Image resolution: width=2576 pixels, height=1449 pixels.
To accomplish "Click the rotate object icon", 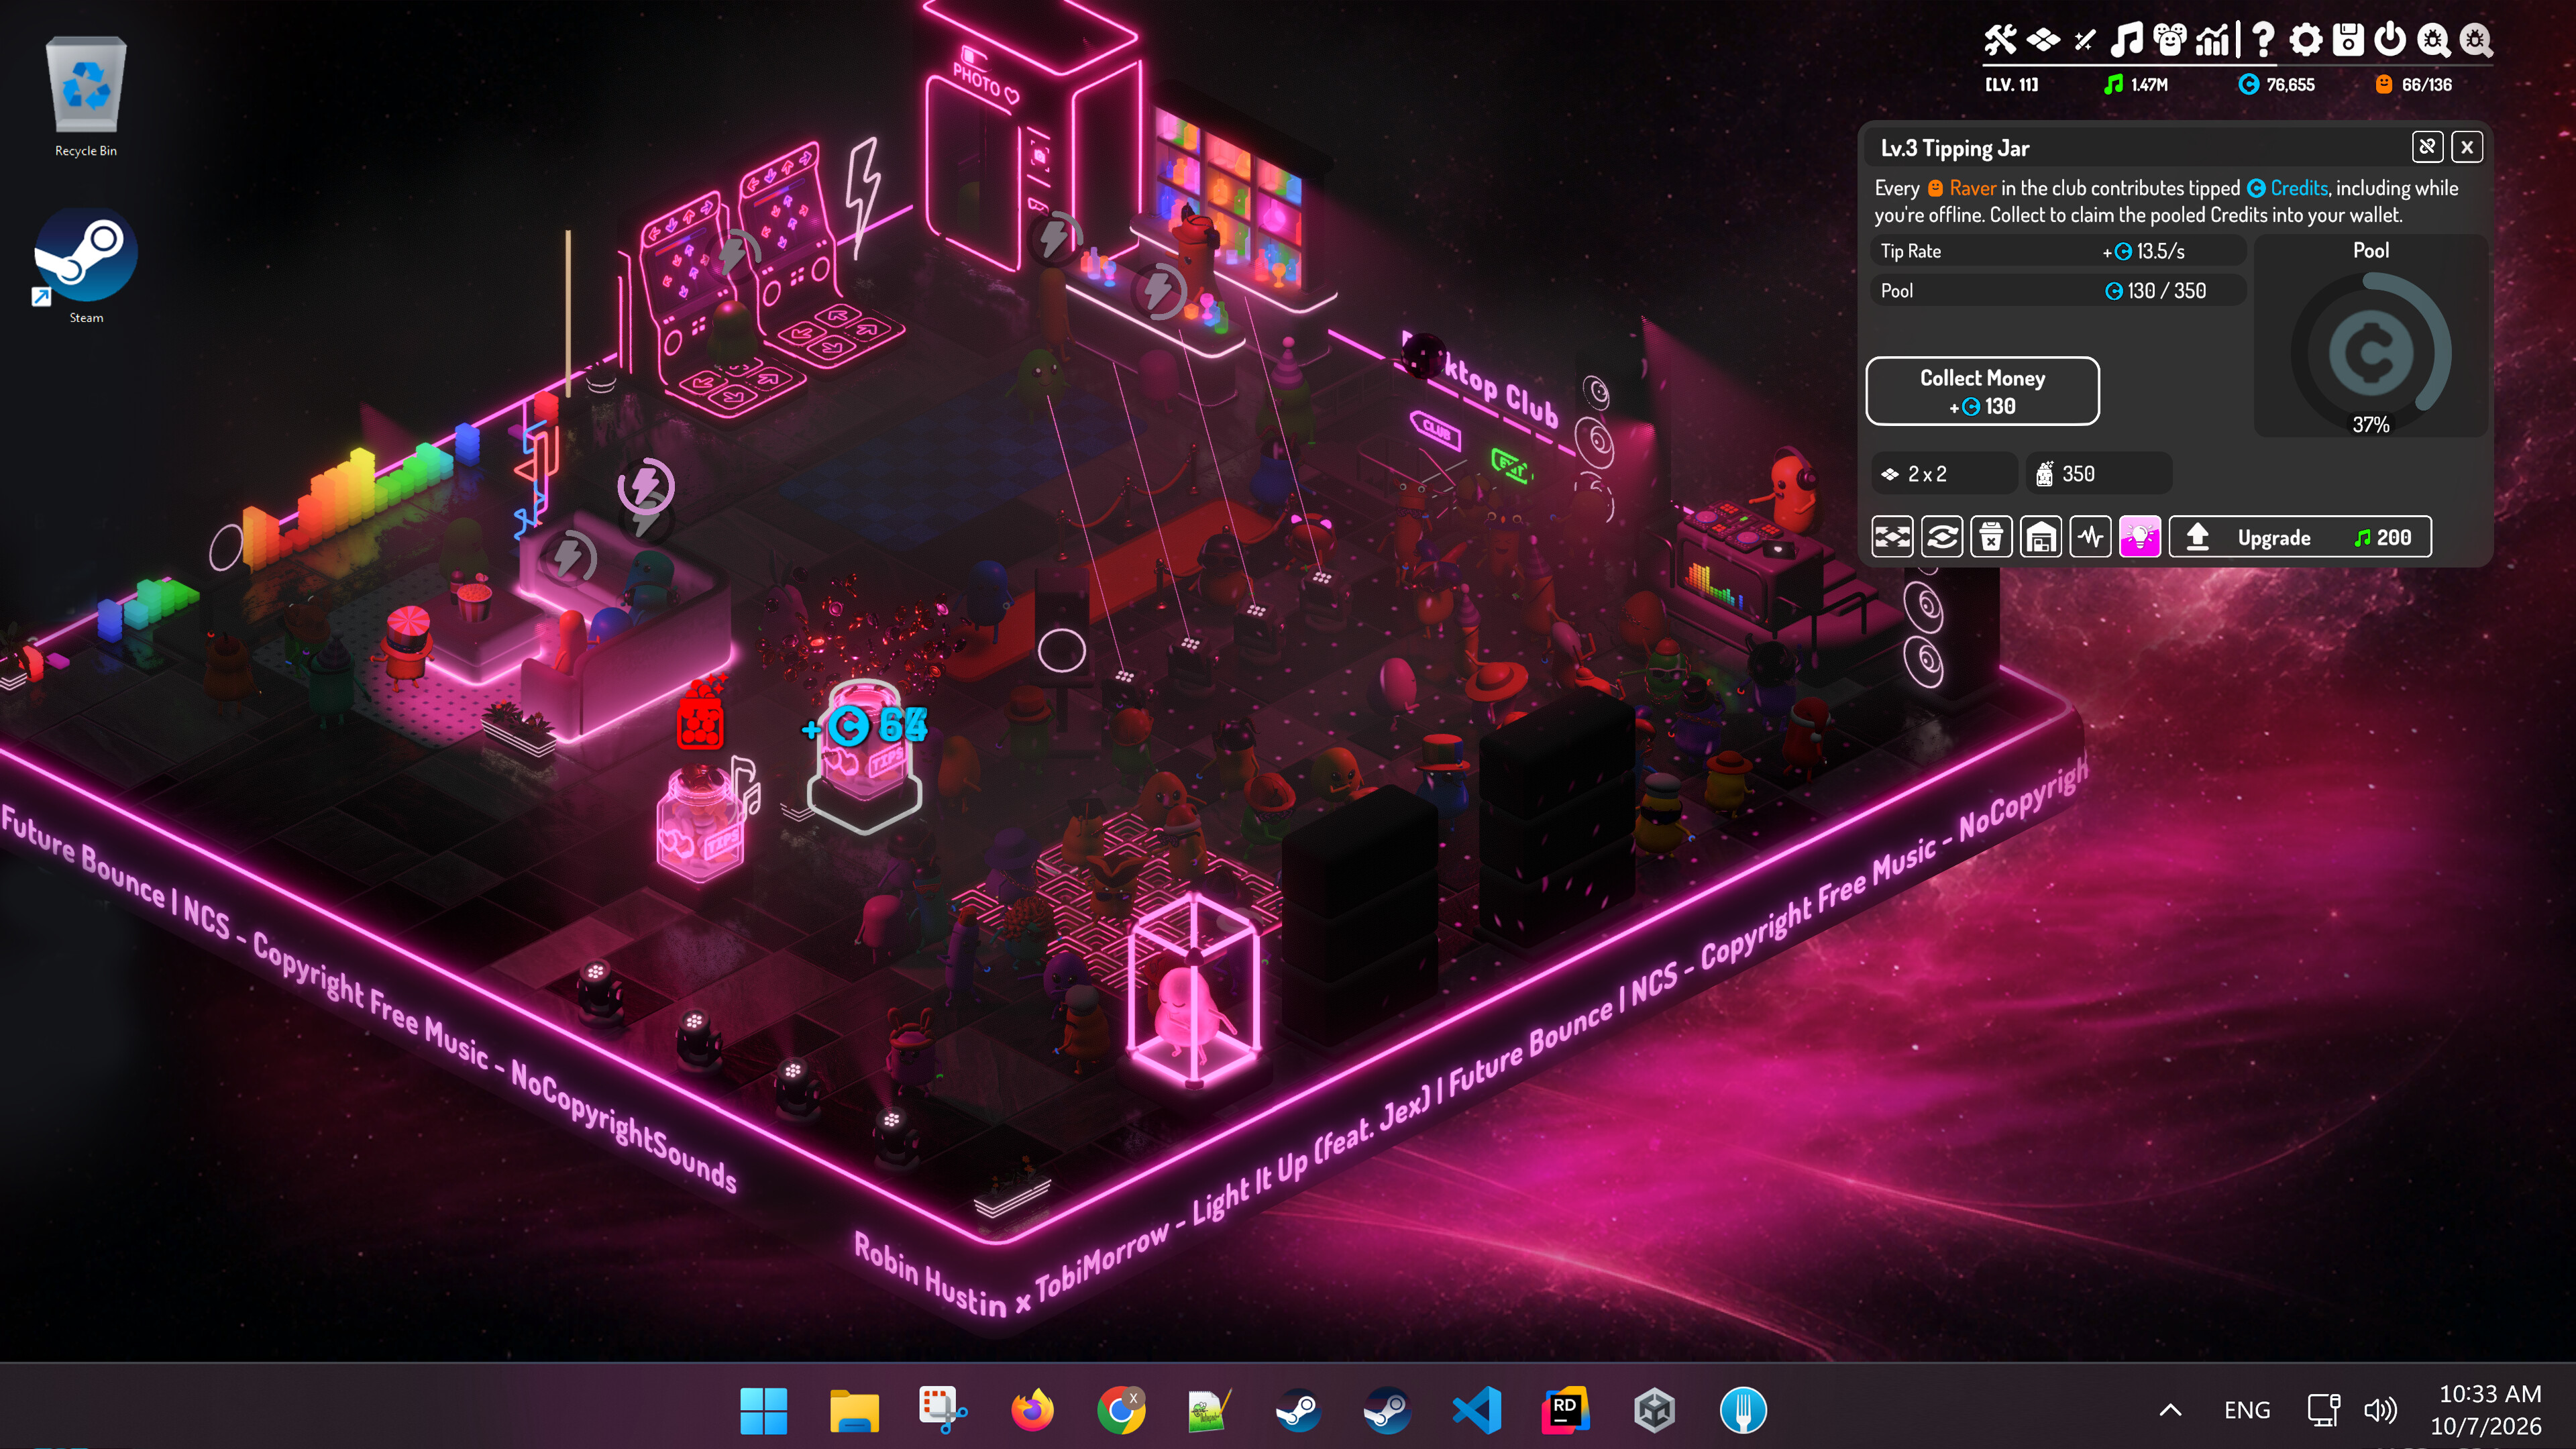I will (1942, 537).
